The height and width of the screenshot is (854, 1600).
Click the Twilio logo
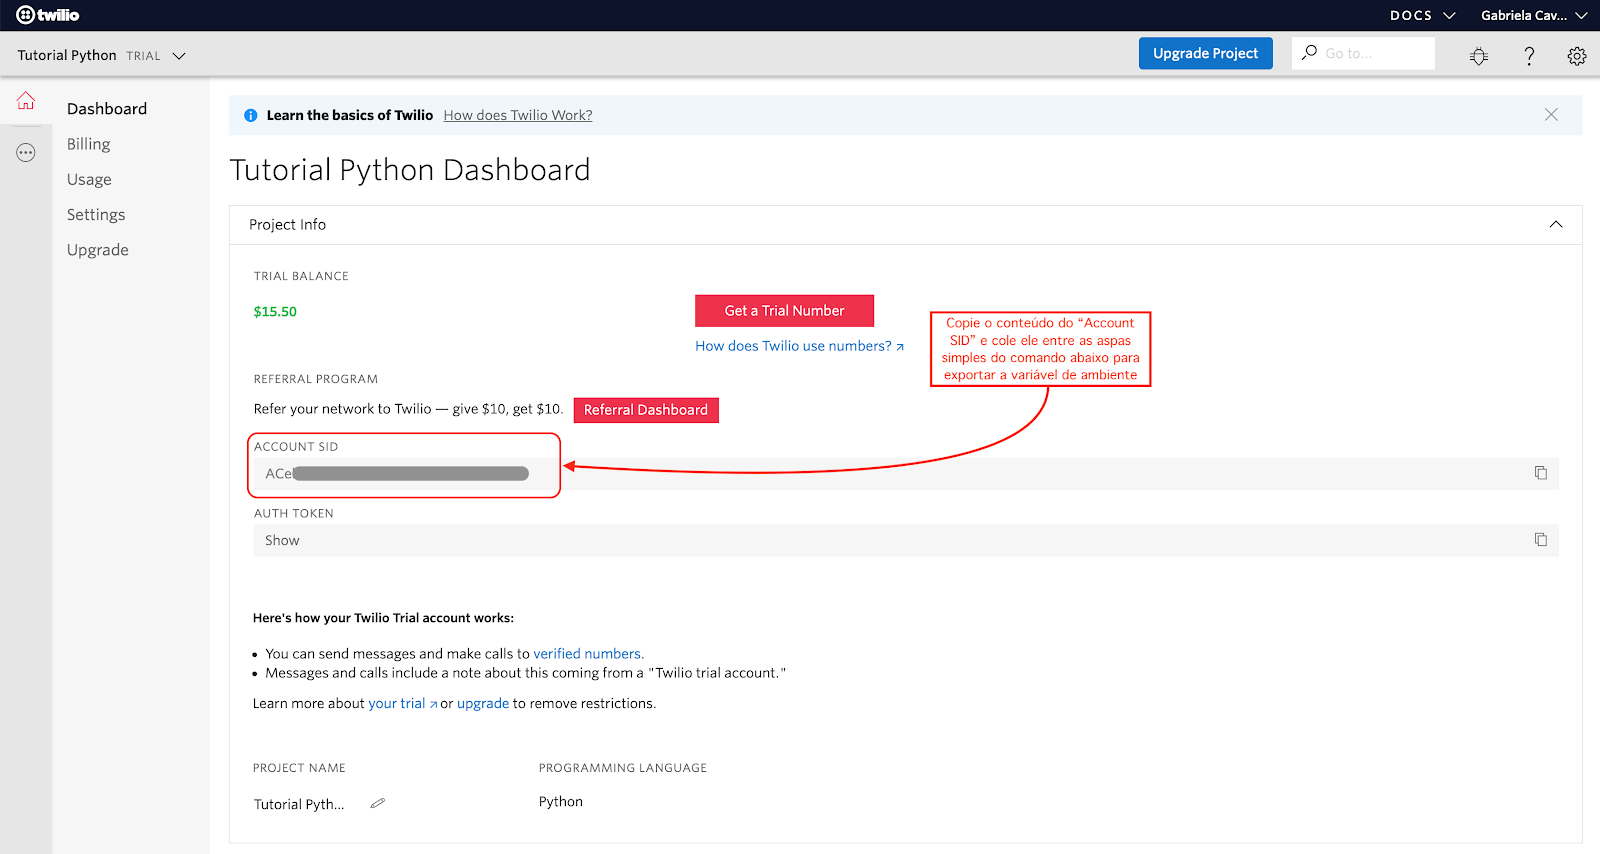point(47,15)
